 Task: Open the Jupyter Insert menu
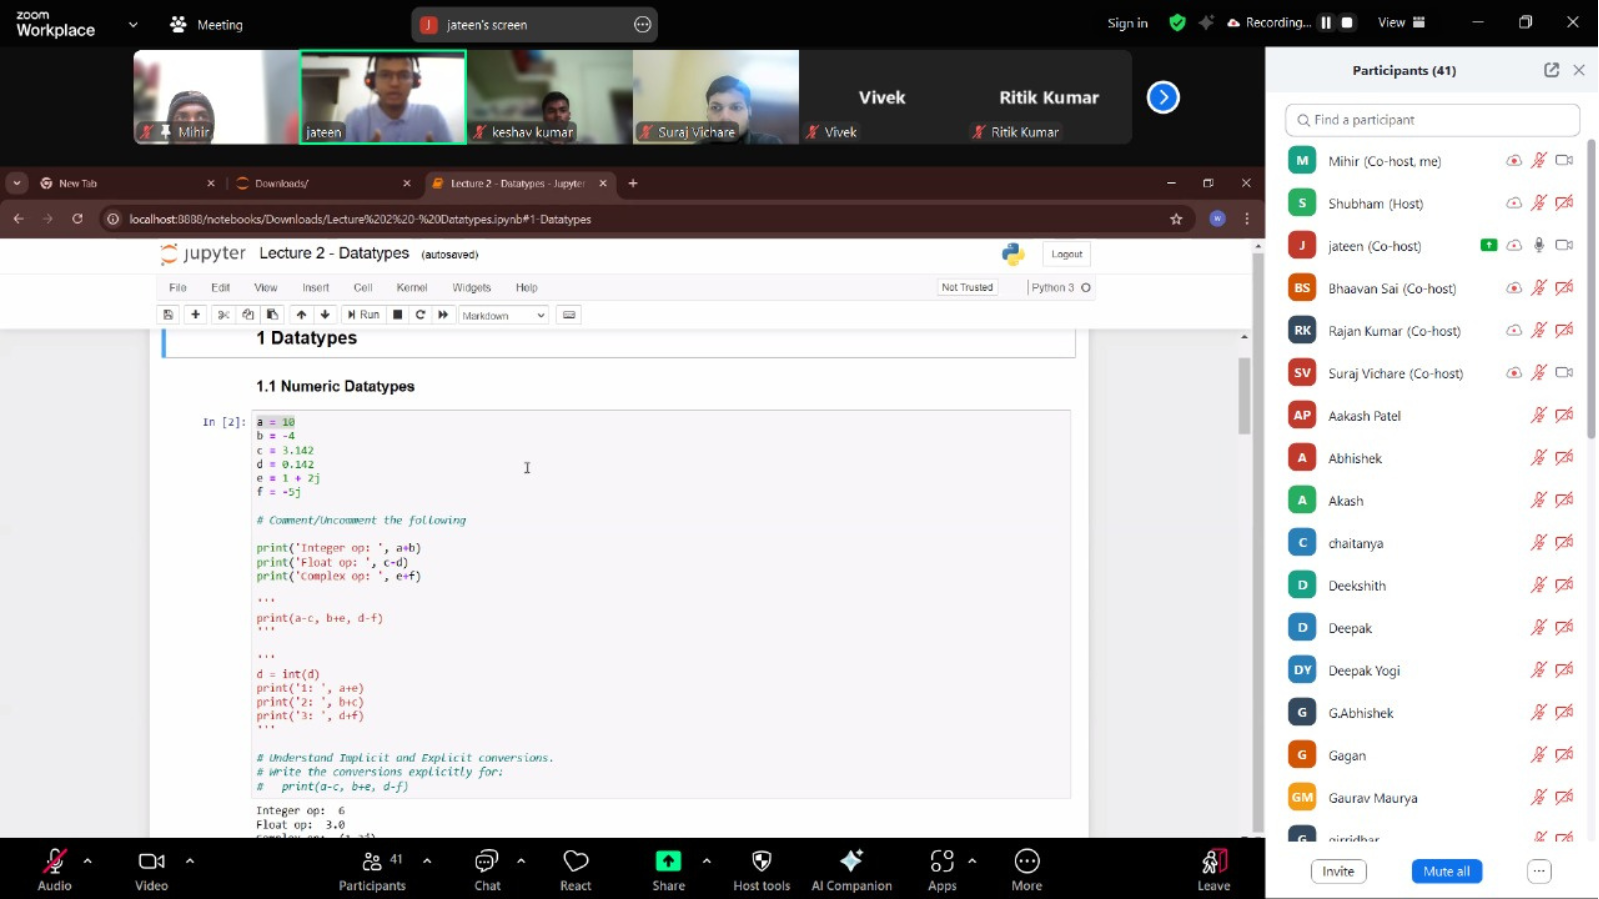pos(316,287)
